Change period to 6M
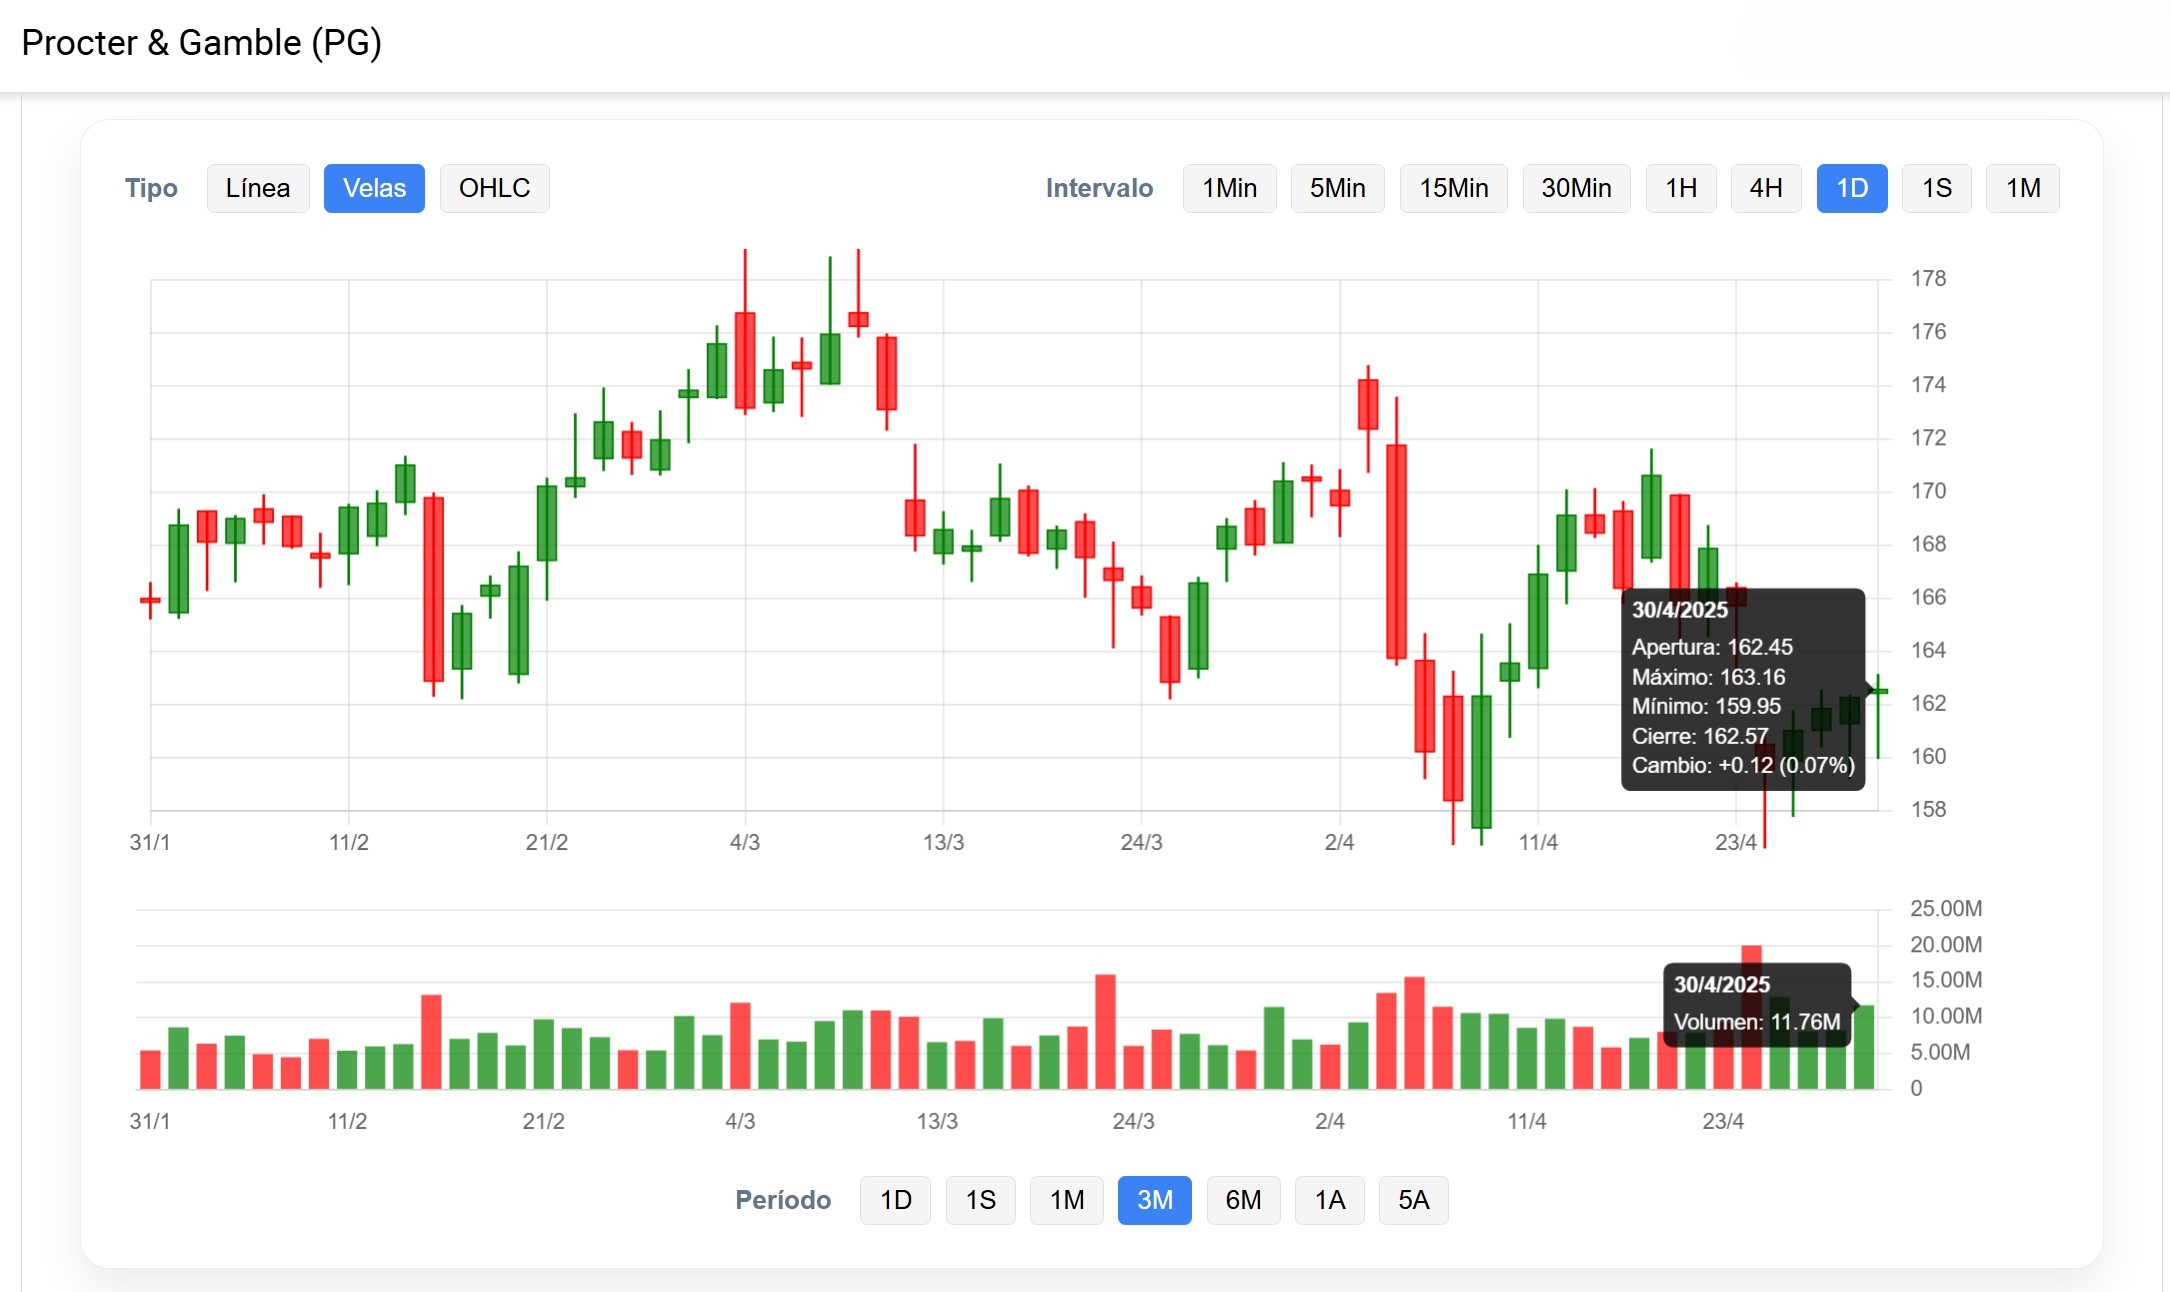This screenshot has width=2170, height=1292. click(x=1243, y=1200)
